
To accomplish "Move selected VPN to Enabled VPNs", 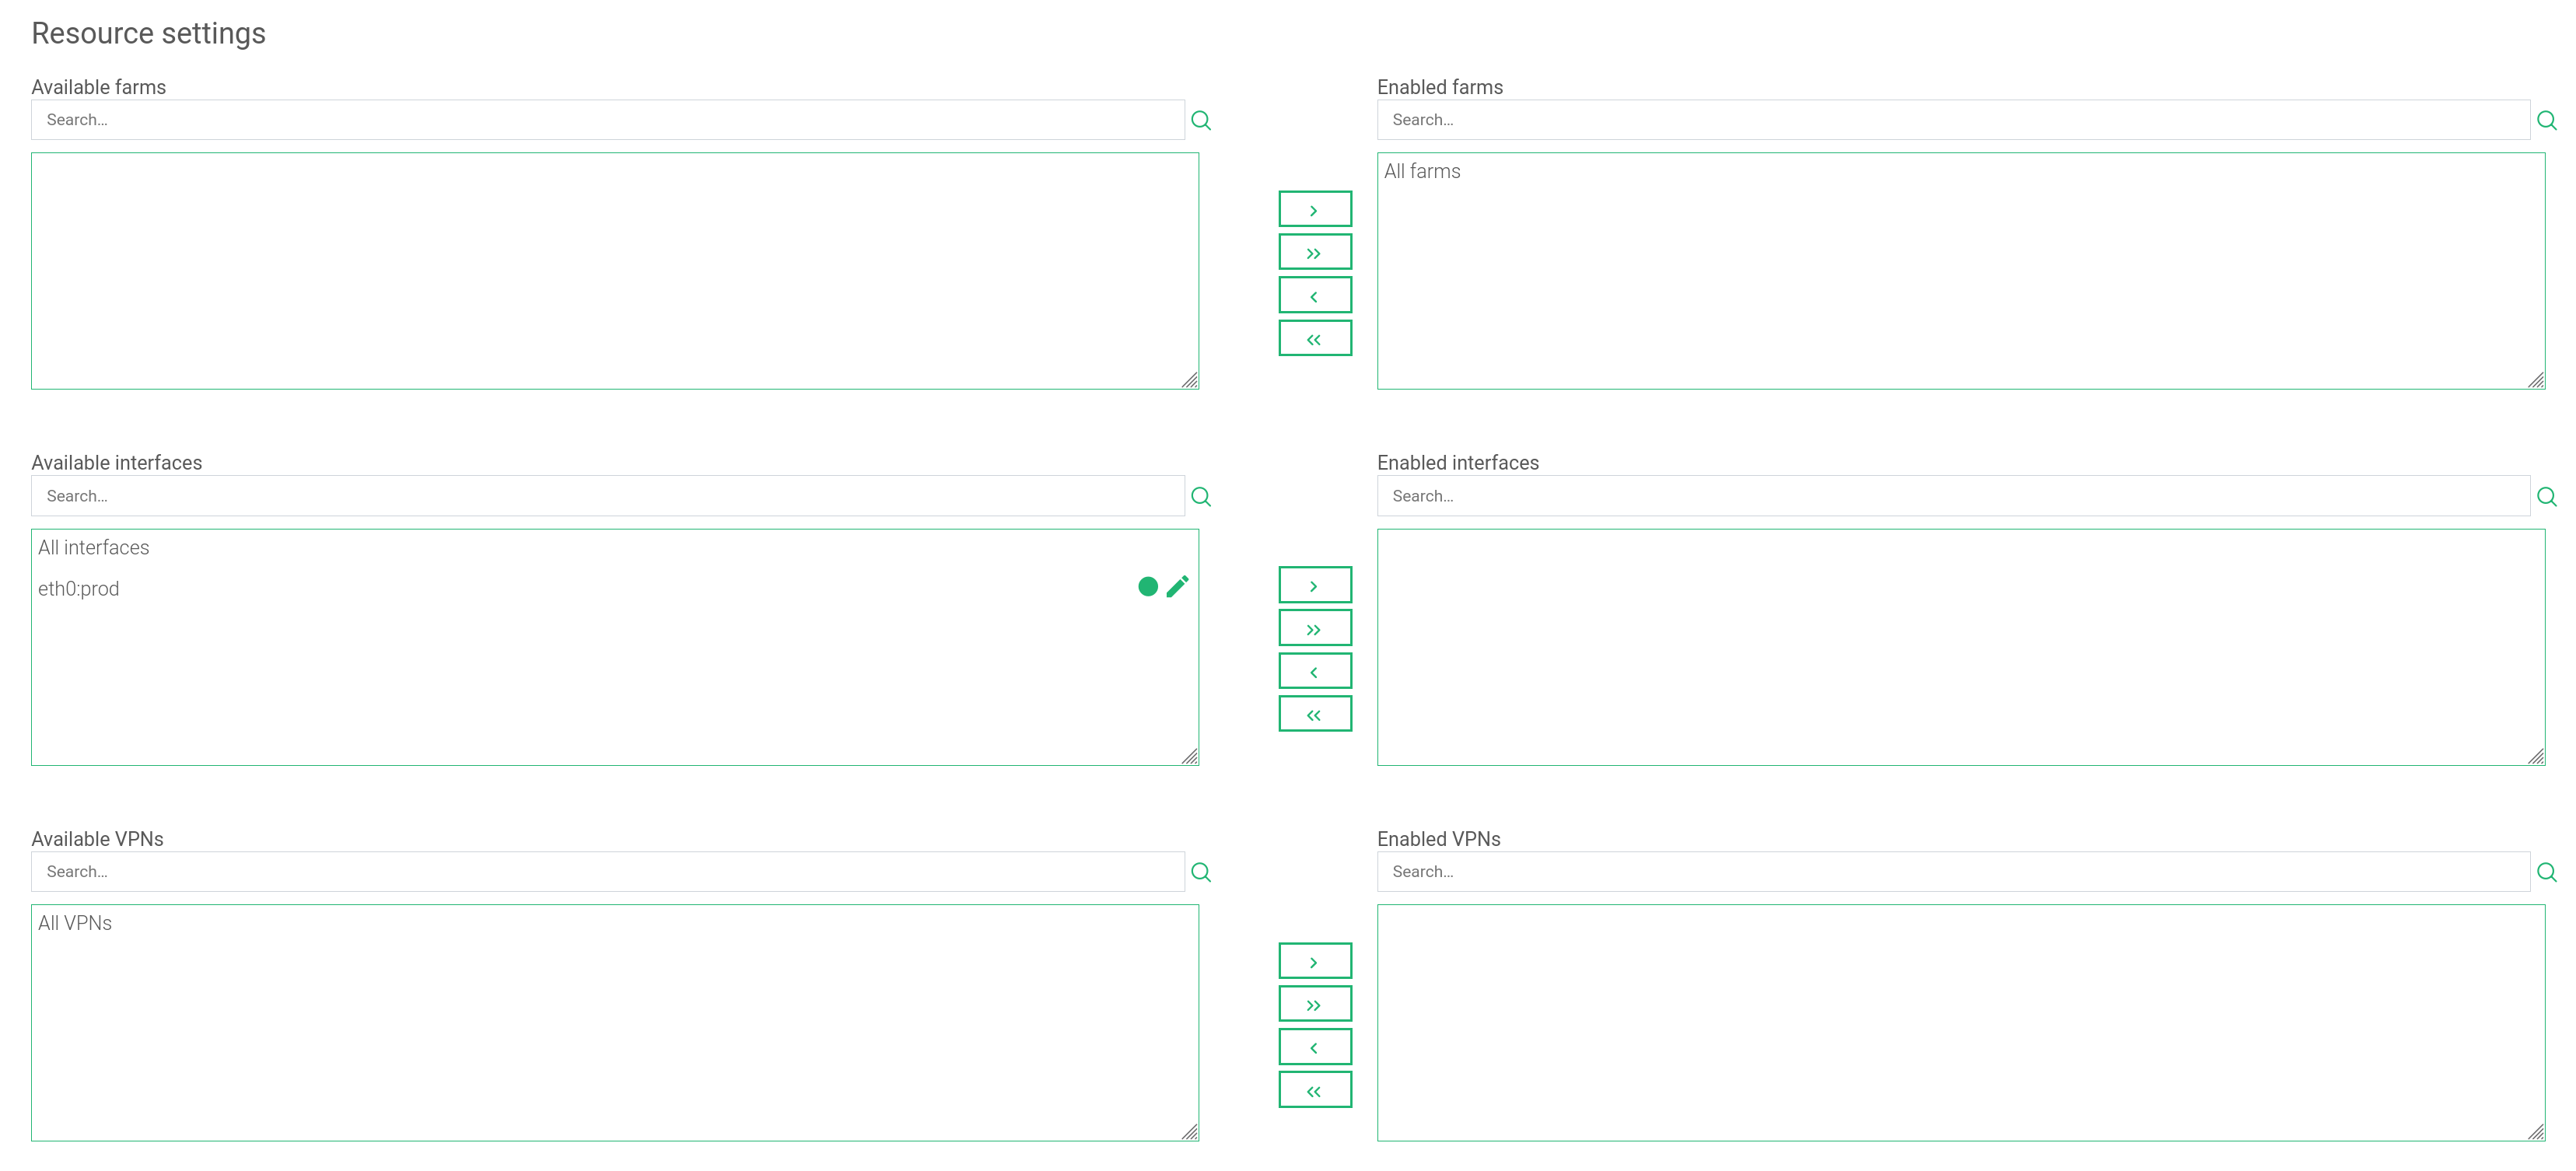I will [1315, 961].
